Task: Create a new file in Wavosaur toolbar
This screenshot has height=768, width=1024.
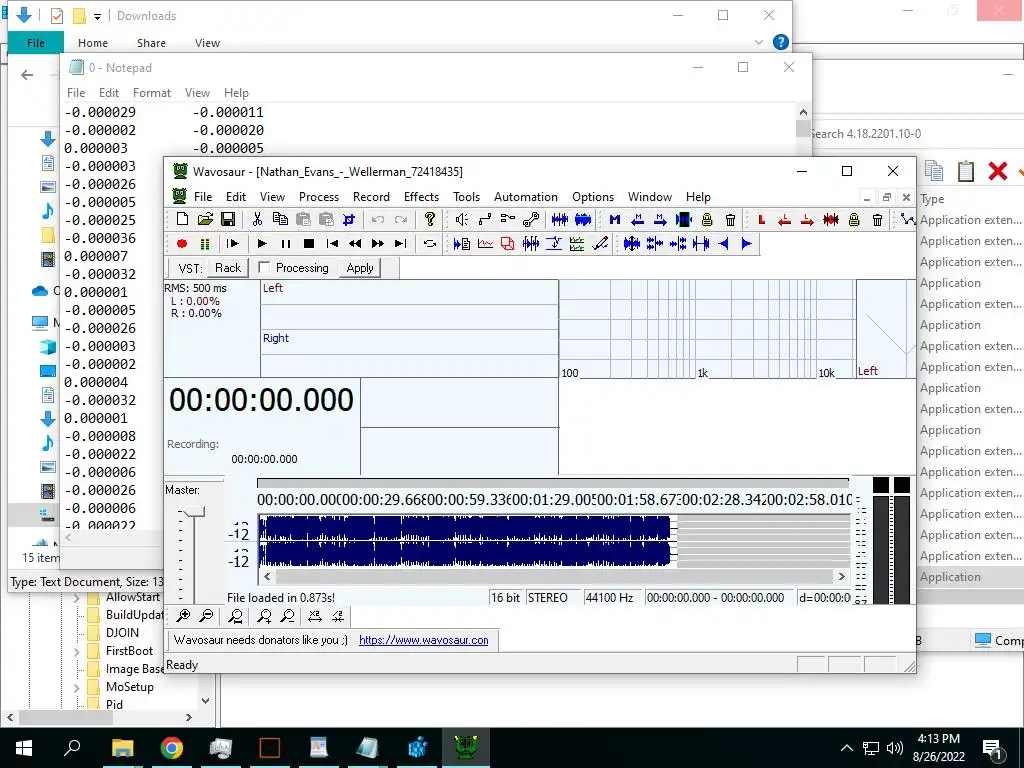Action: pos(182,219)
